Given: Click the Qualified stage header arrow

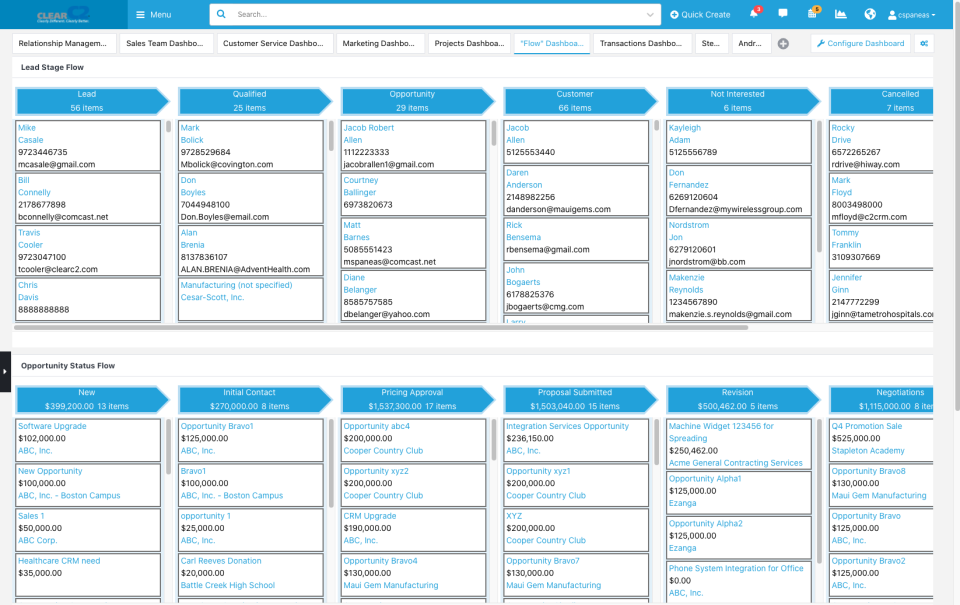Looking at the screenshot, I should click(x=255, y=101).
